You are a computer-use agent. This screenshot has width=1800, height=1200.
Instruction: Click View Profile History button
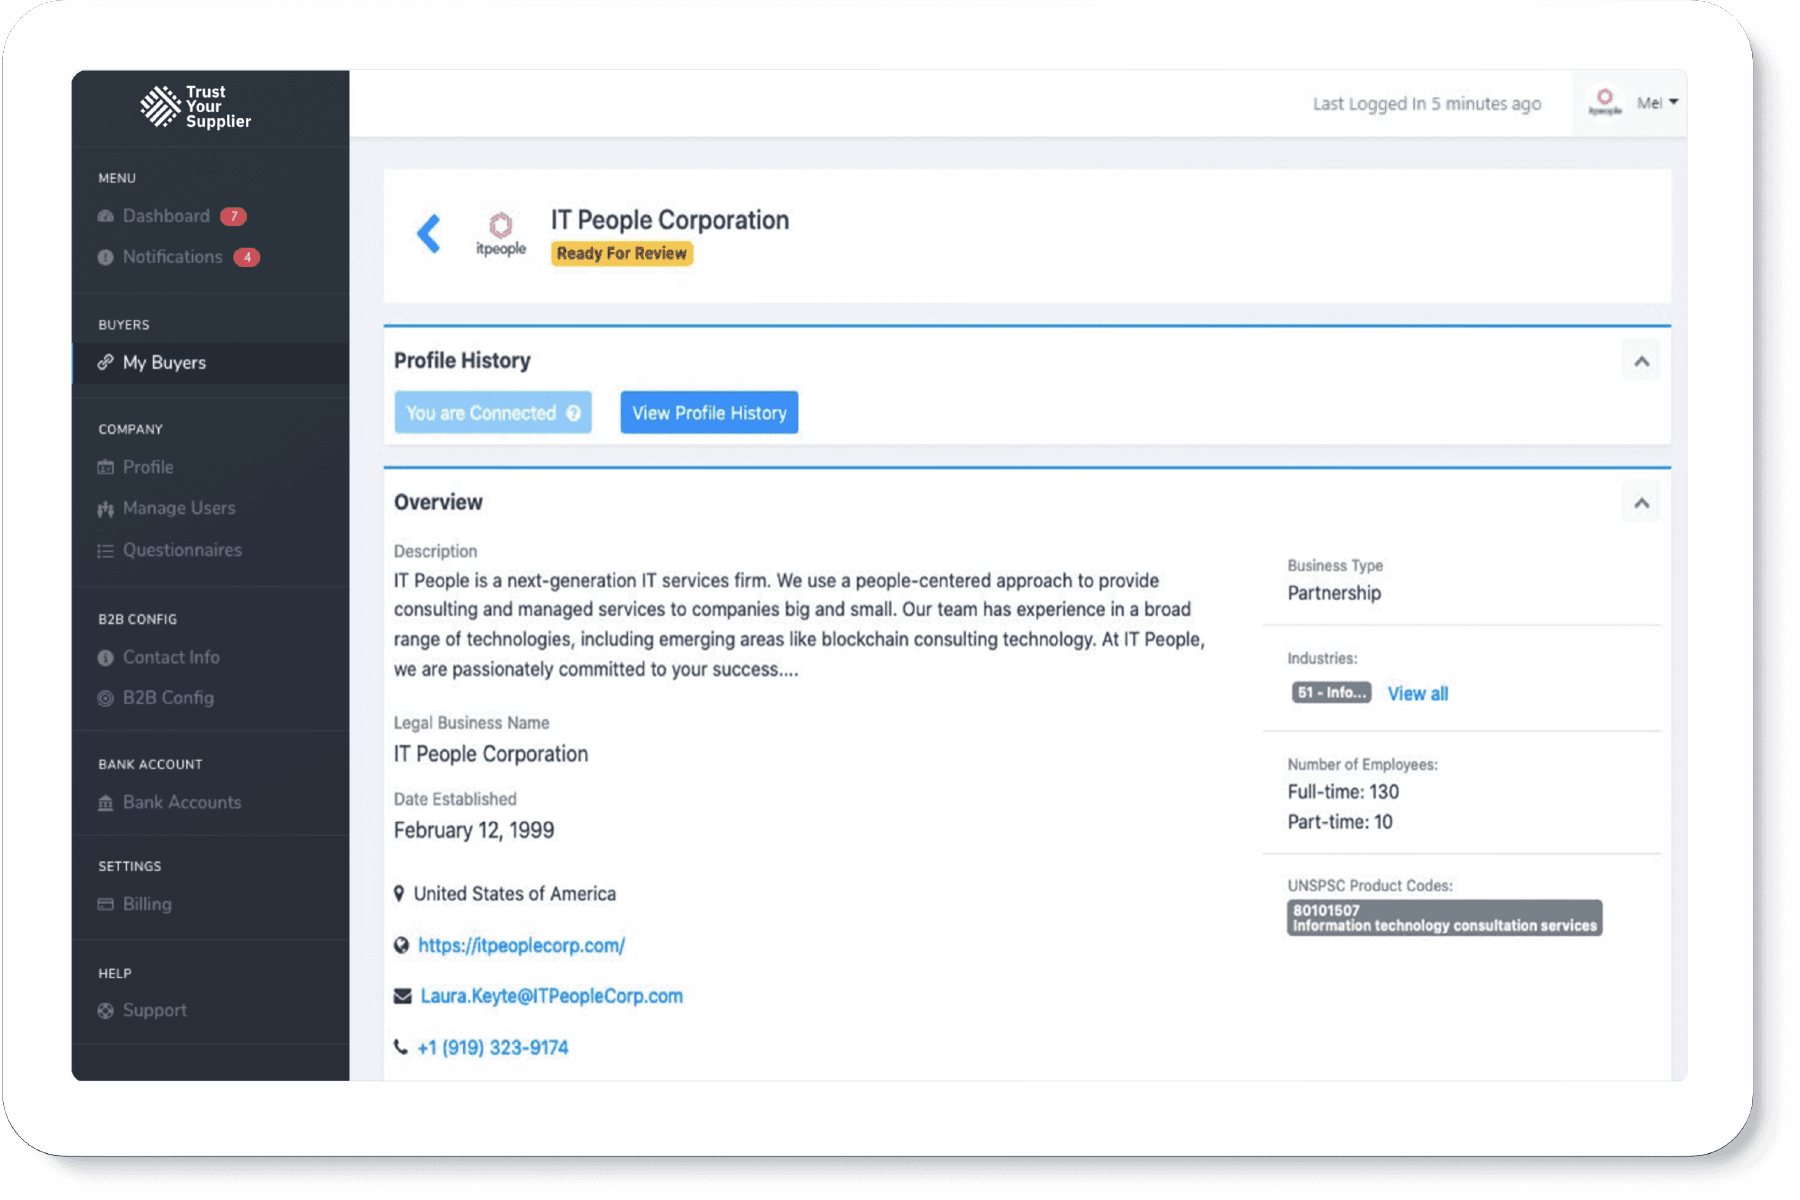click(709, 413)
